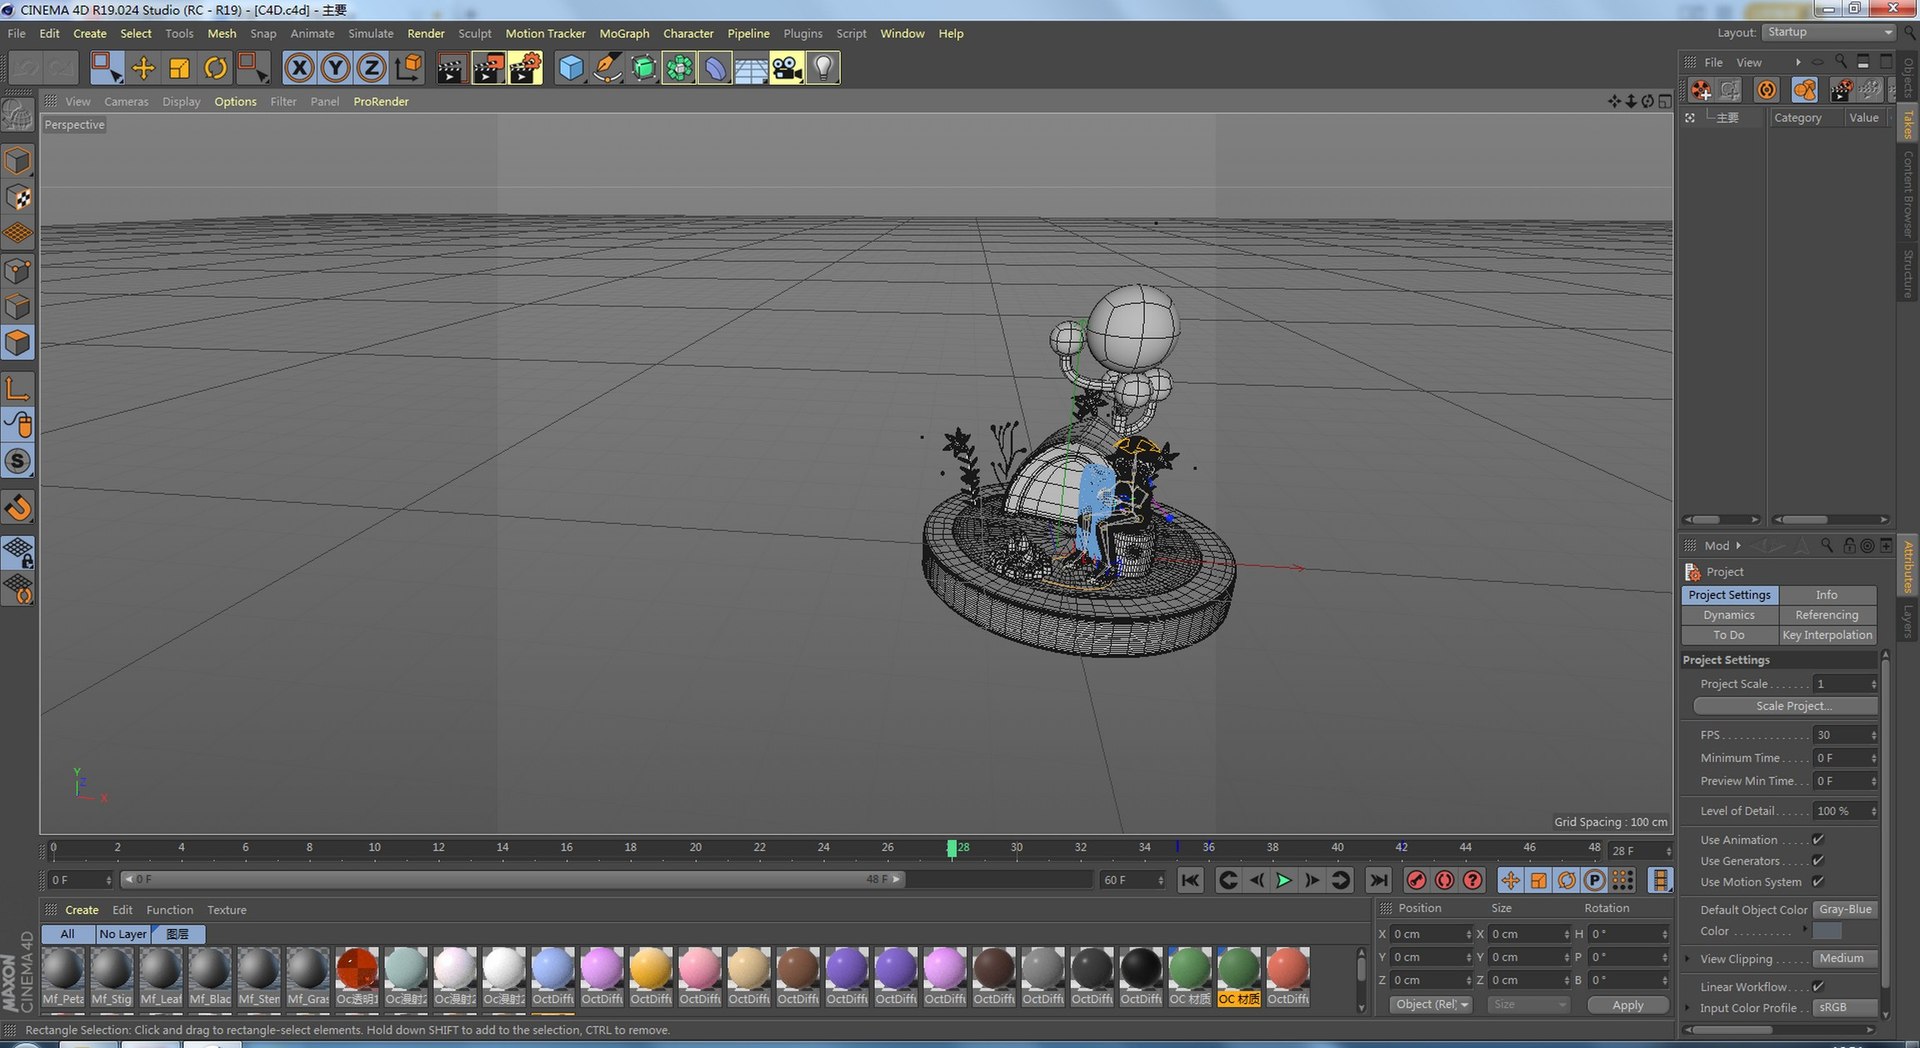Toggle Y axis lock icon
The height and width of the screenshot is (1048, 1920).
[x=335, y=68]
